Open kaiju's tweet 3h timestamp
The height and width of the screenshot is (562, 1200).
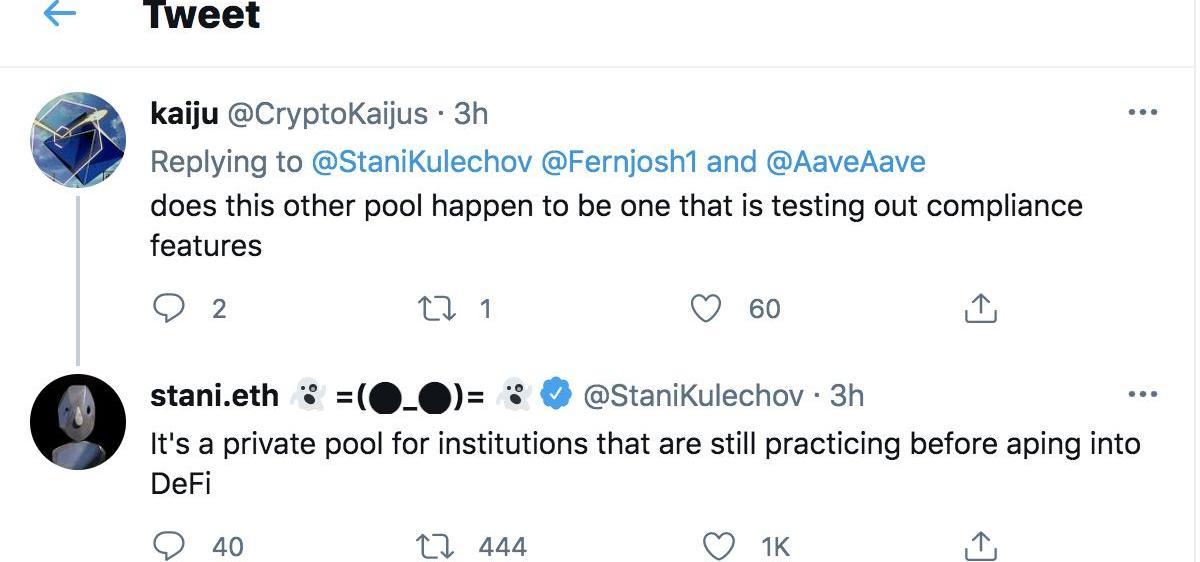pyautogui.click(x=471, y=114)
